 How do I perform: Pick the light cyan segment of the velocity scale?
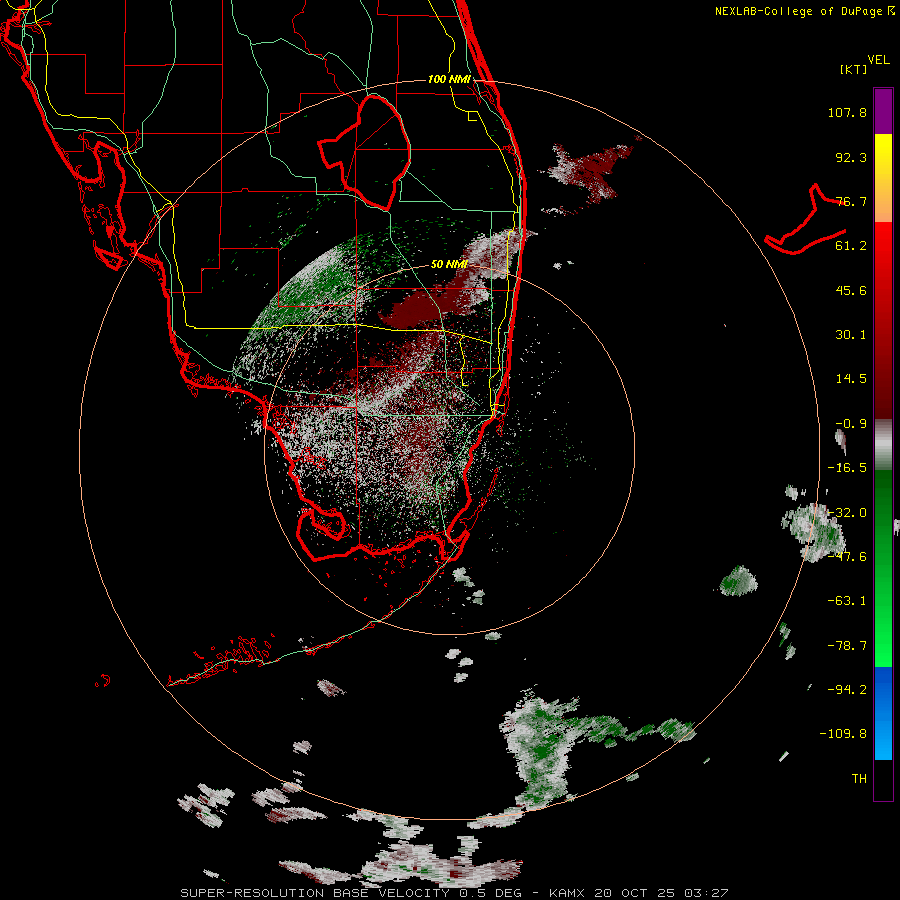[x=883, y=743]
